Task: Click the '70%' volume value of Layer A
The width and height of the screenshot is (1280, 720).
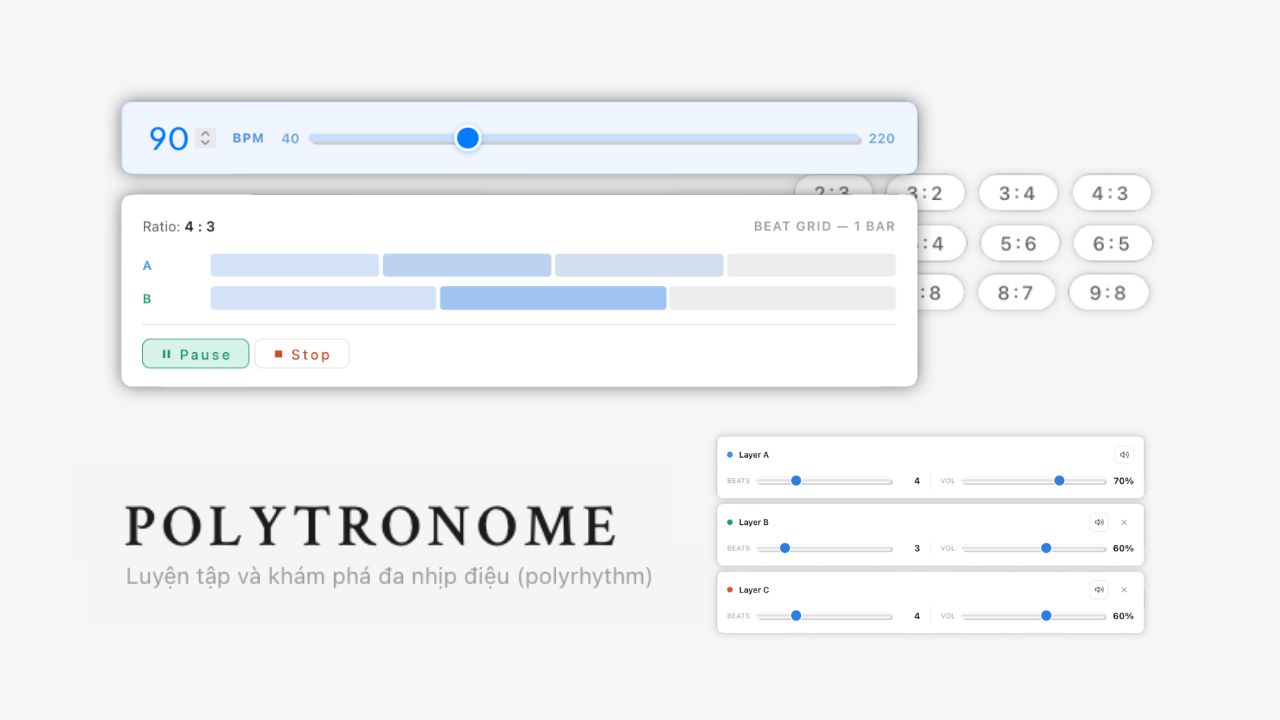Action: point(1123,481)
